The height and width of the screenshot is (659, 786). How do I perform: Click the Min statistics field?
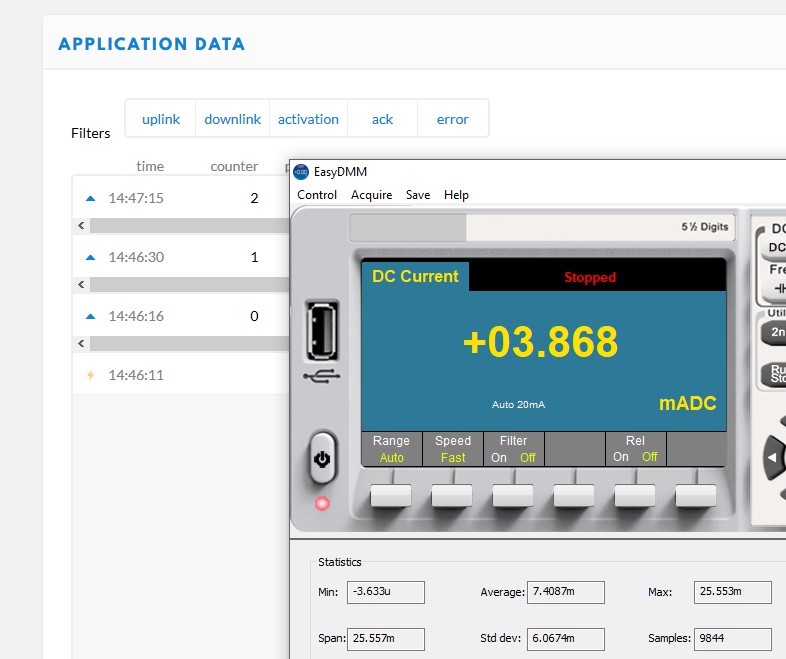[385, 592]
